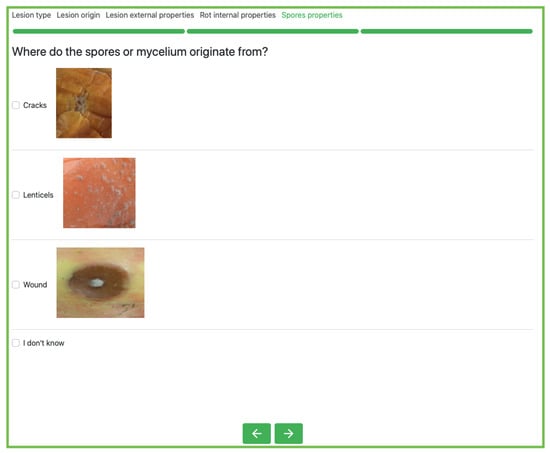
Task: Click the cracked fruit example photo
Action: click(x=84, y=103)
